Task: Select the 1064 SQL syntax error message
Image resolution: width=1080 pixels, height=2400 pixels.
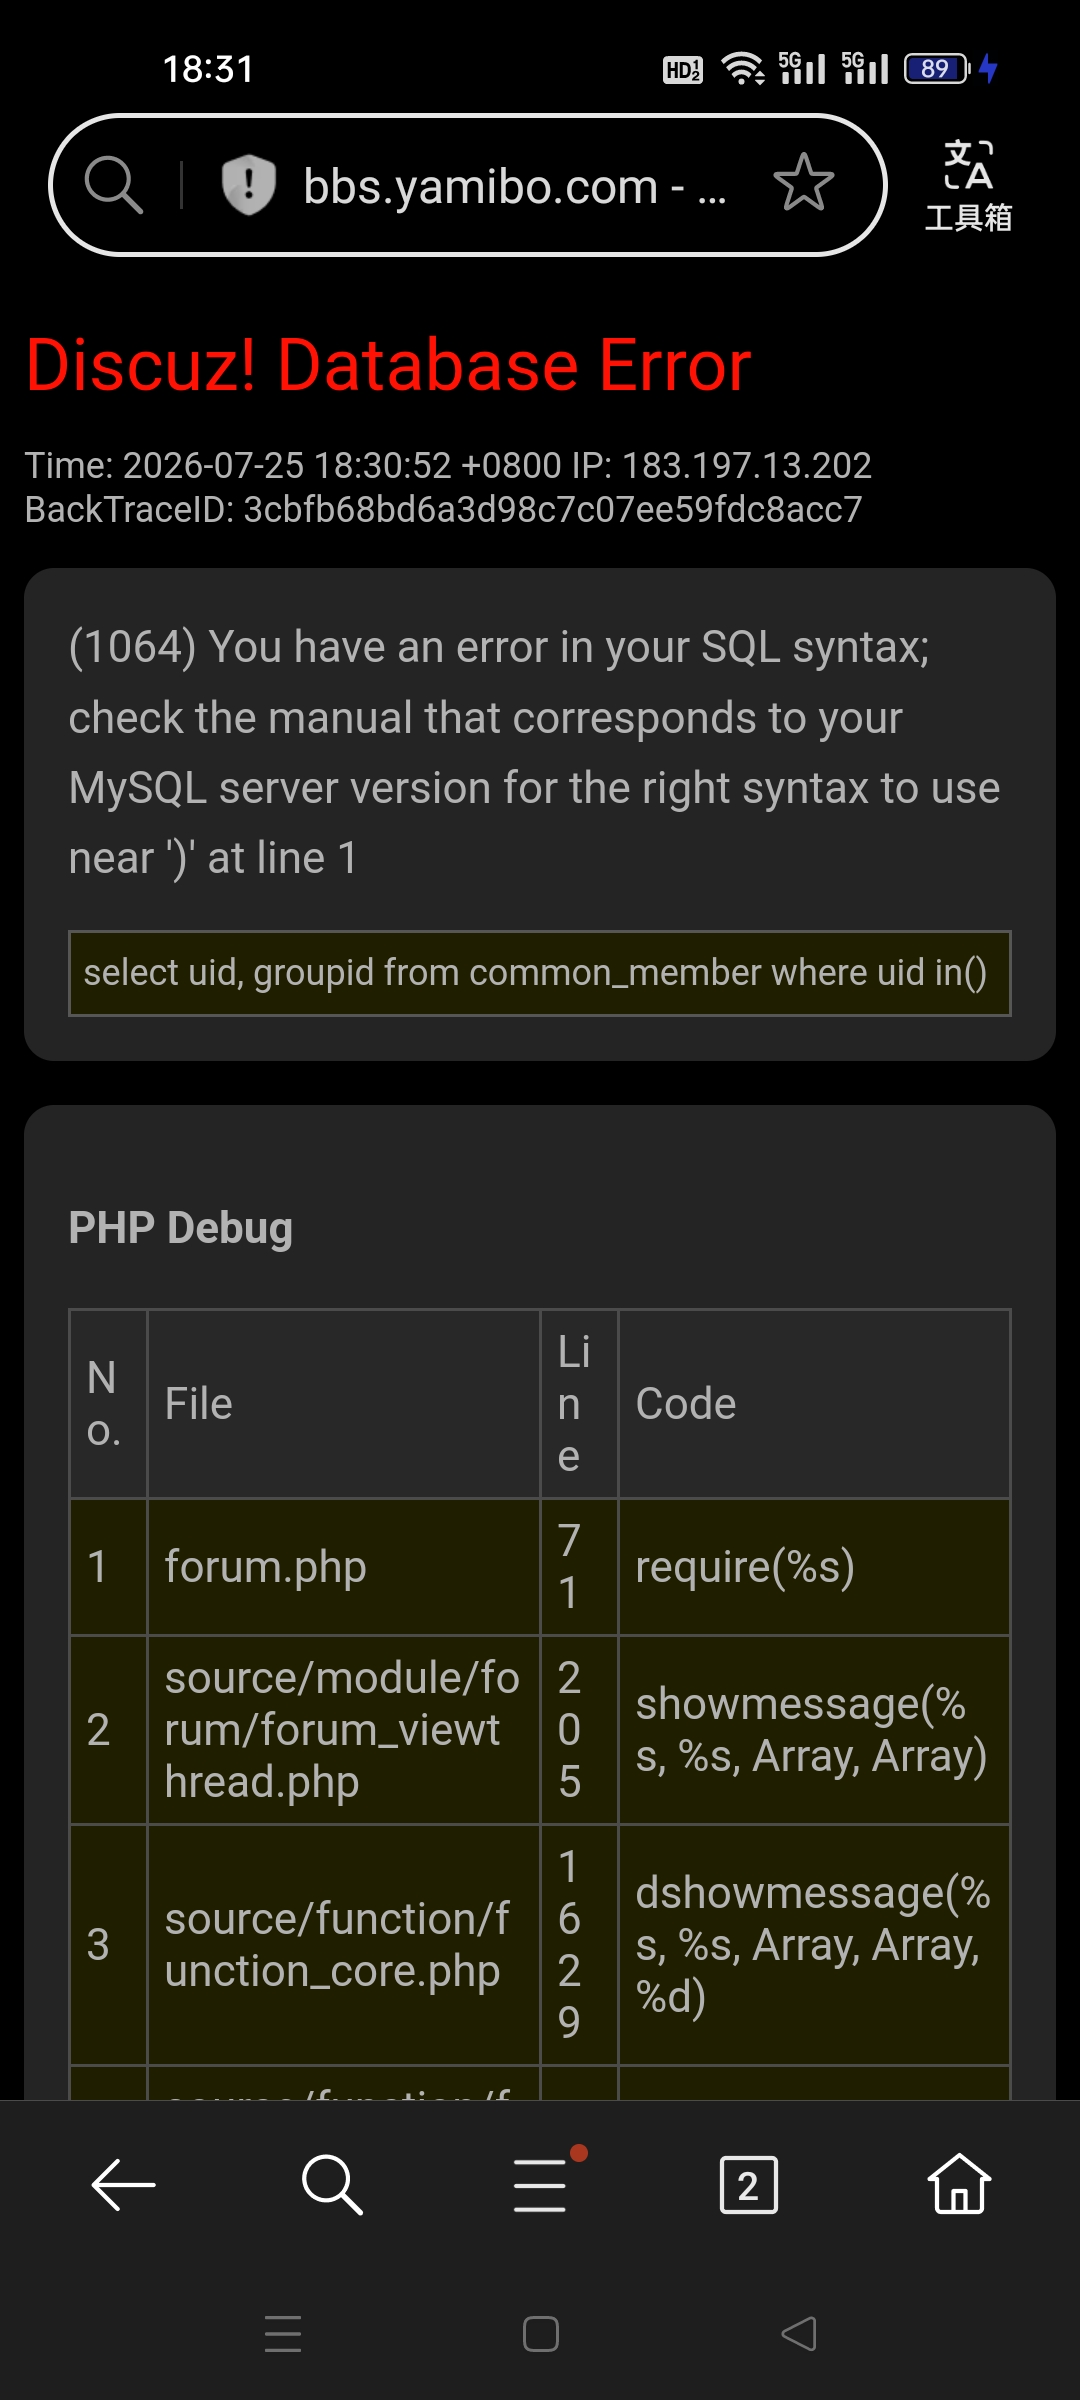Action: point(535,753)
